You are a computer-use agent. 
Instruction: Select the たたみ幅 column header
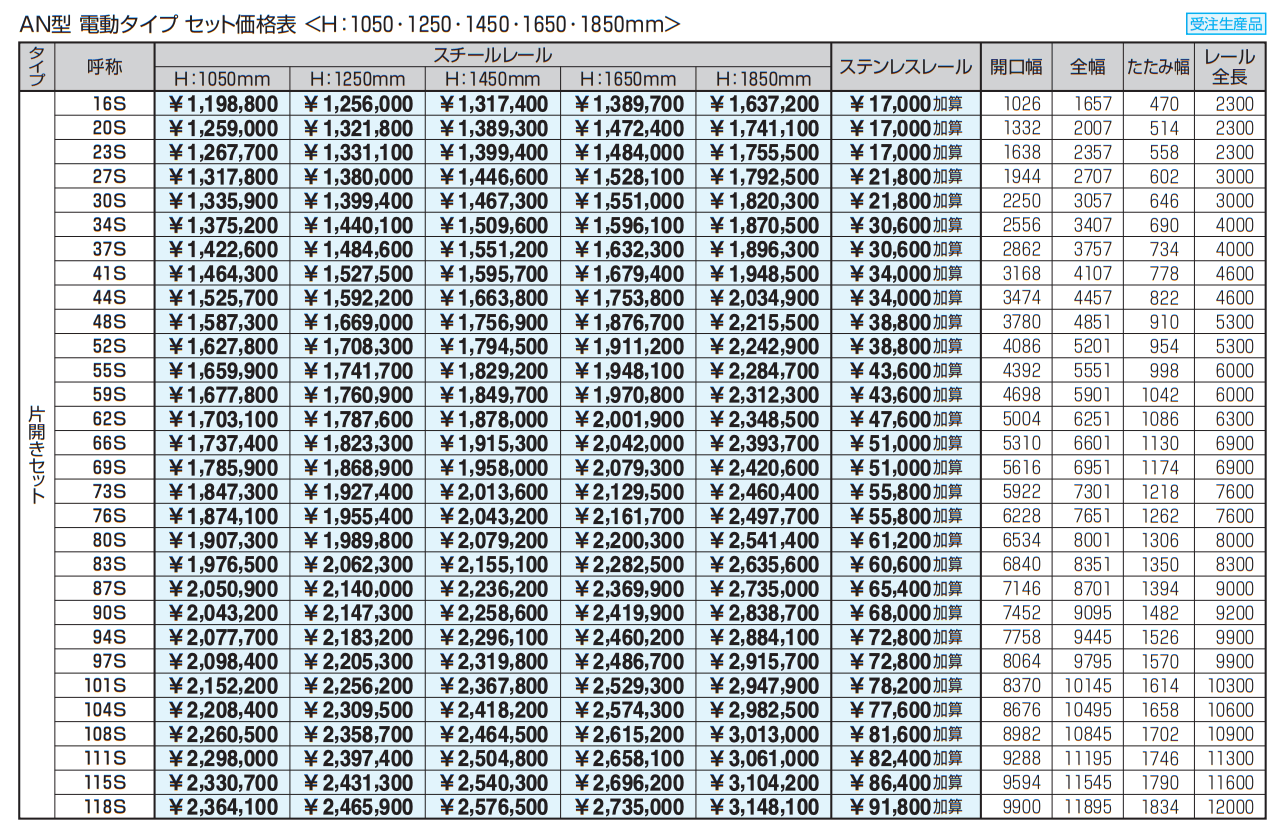pyautogui.click(x=1158, y=67)
